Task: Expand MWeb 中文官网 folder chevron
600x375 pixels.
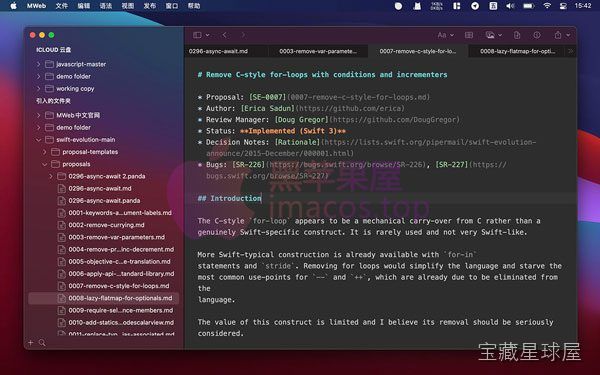Action: 38,115
